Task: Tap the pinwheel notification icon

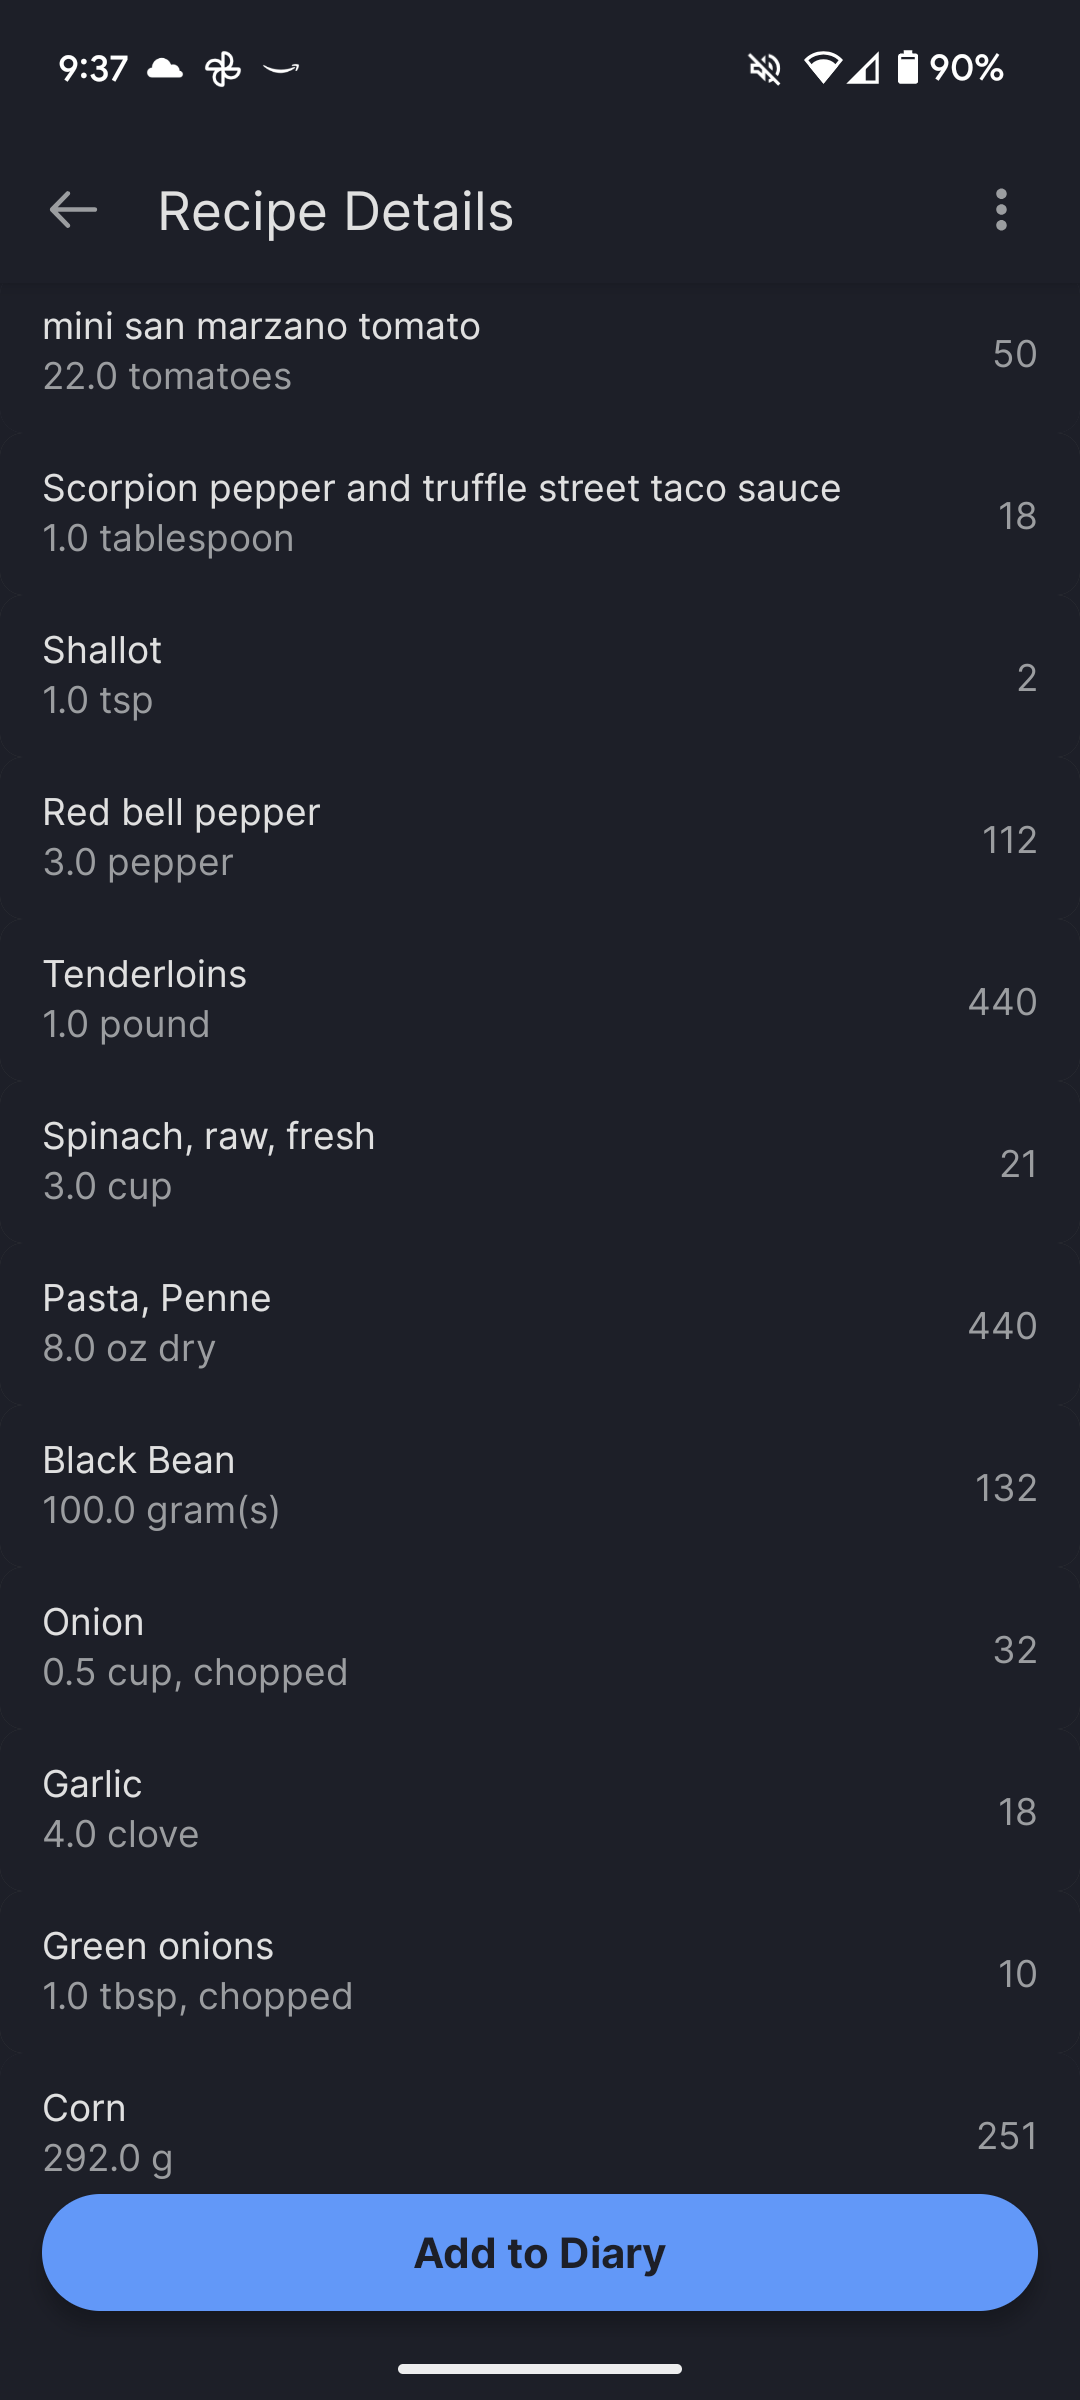Action: [223, 69]
